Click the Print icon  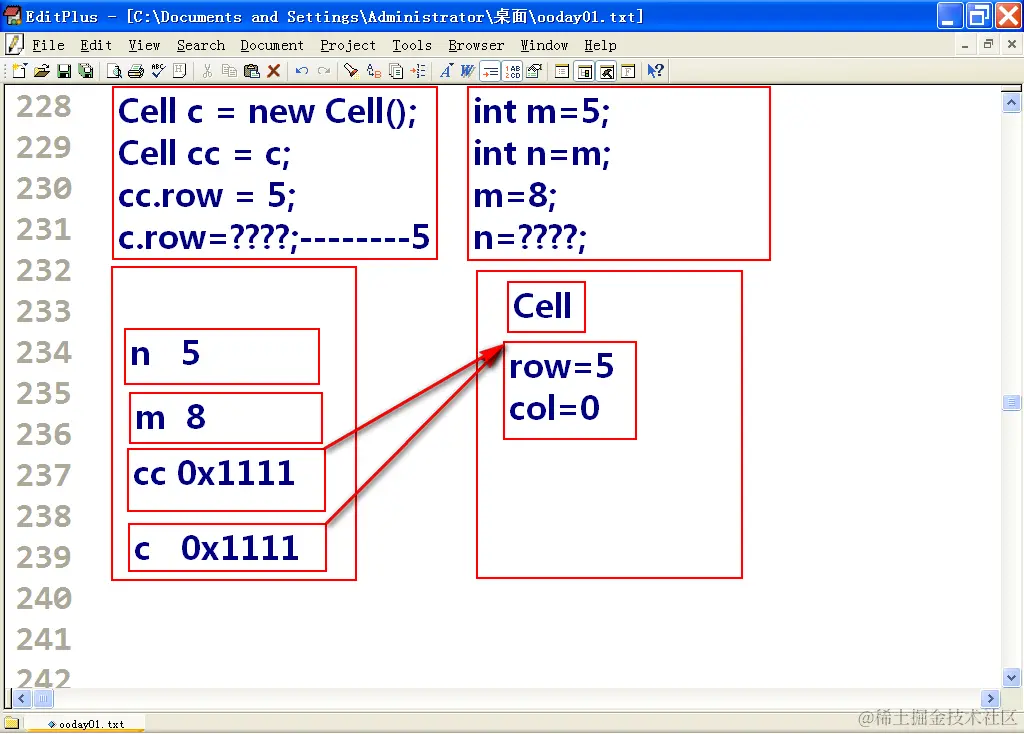click(136, 71)
